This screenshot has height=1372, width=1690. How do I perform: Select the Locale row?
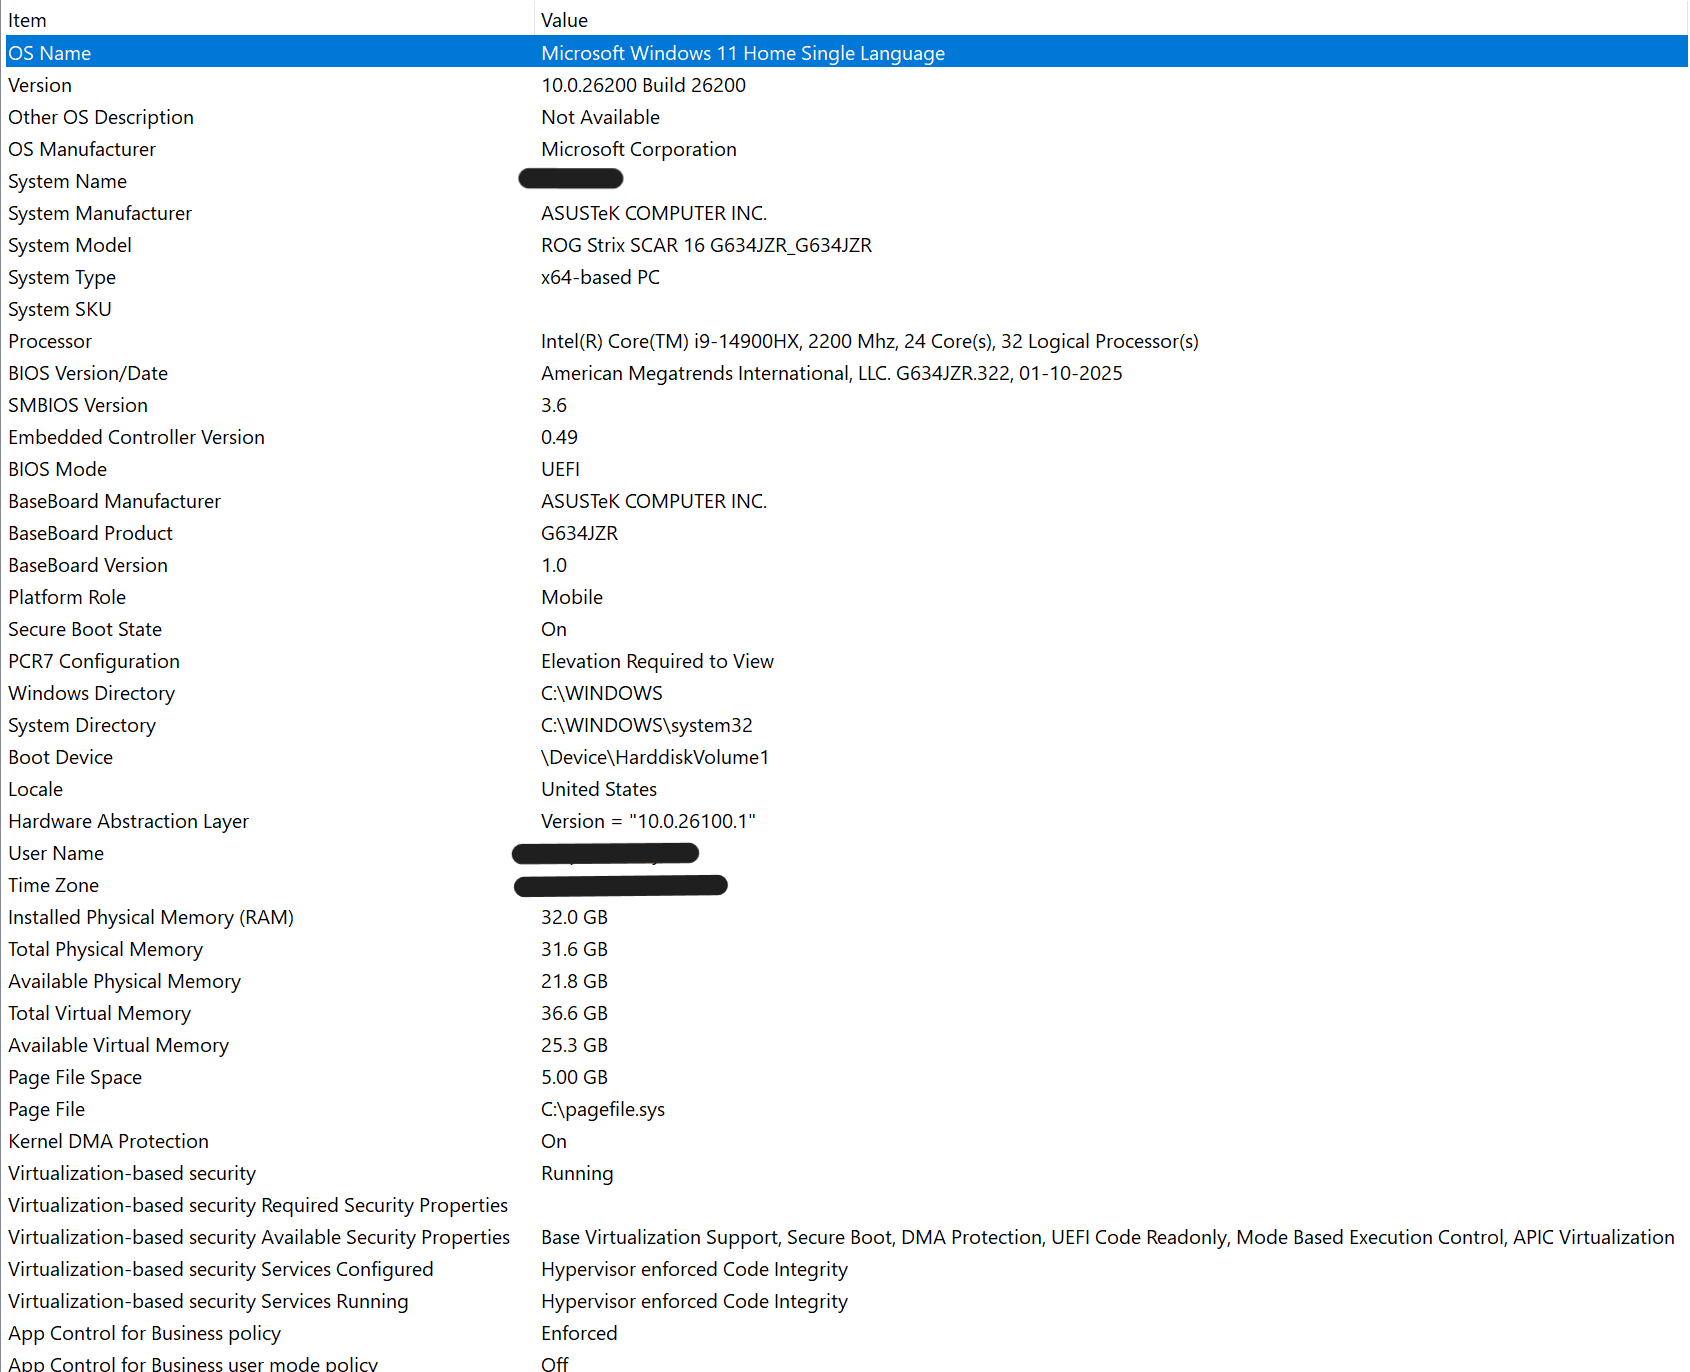(847, 788)
